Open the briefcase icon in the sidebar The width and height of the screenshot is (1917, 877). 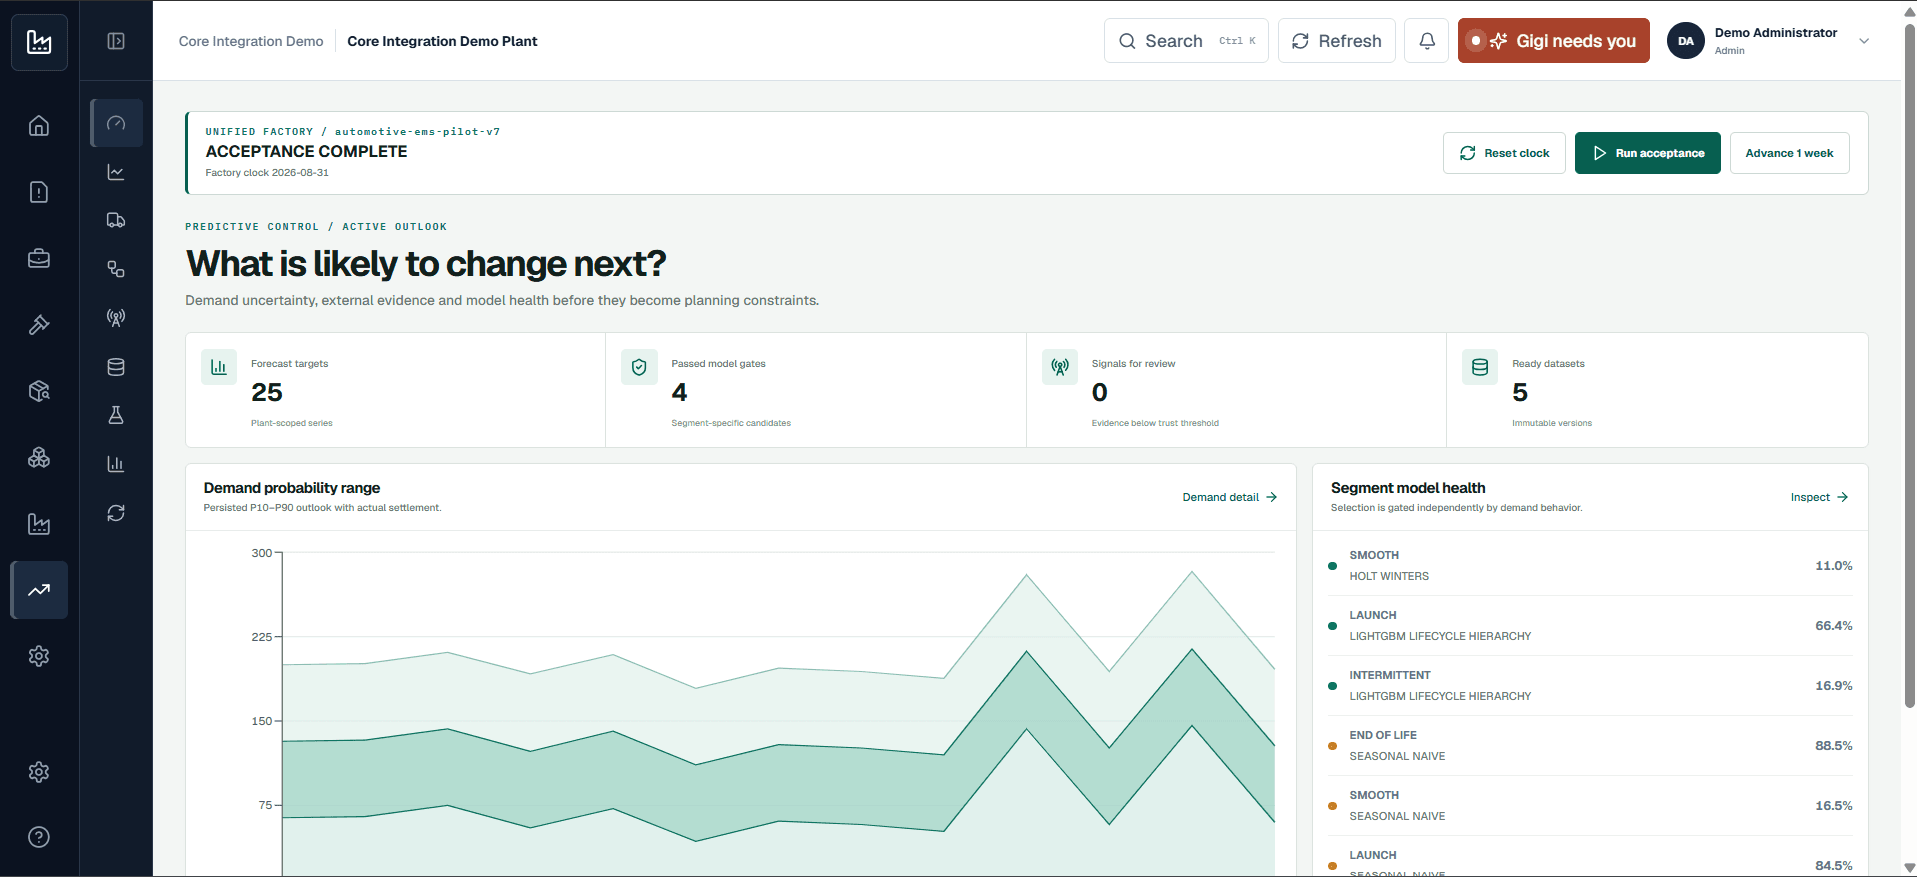point(39,259)
